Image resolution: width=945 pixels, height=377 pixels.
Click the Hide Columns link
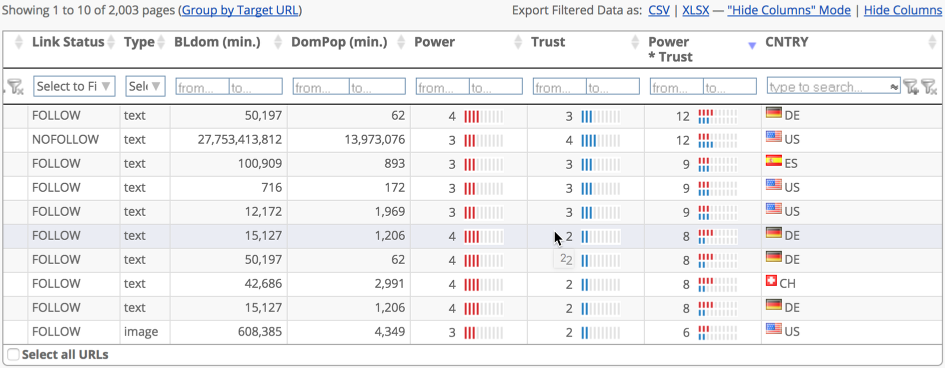coord(903,10)
